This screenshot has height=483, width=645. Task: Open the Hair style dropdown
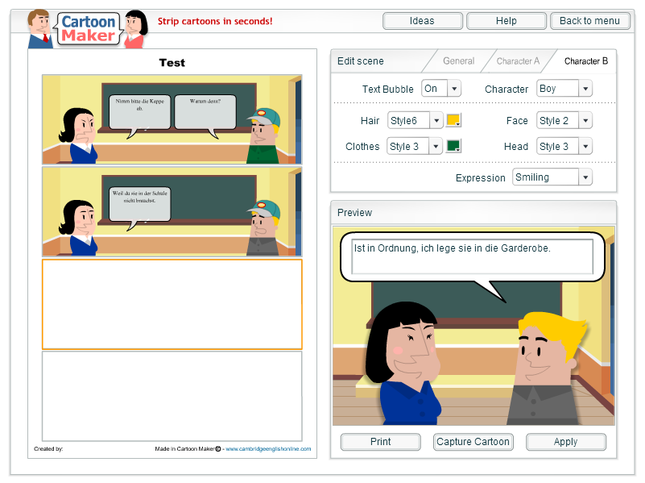415,120
